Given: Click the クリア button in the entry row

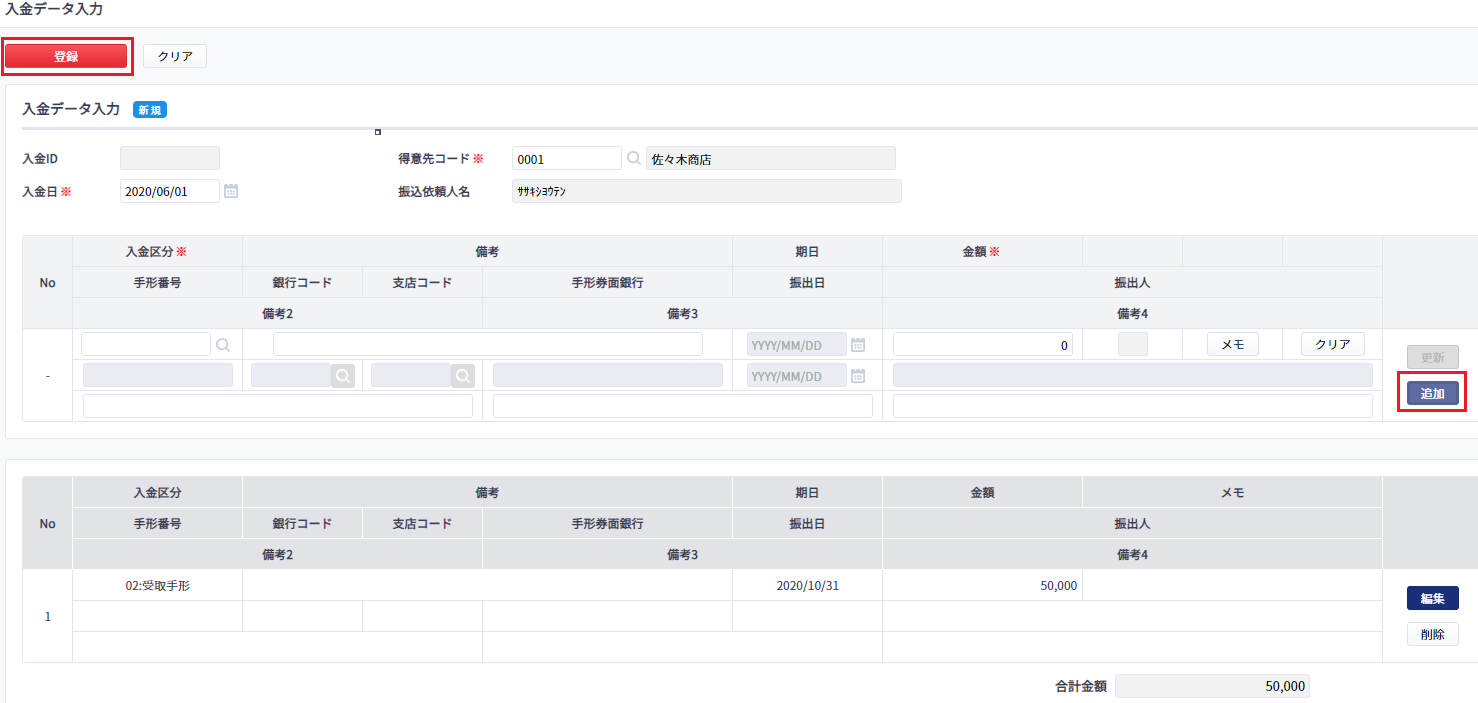Looking at the screenshot, I should (1333, 344).
